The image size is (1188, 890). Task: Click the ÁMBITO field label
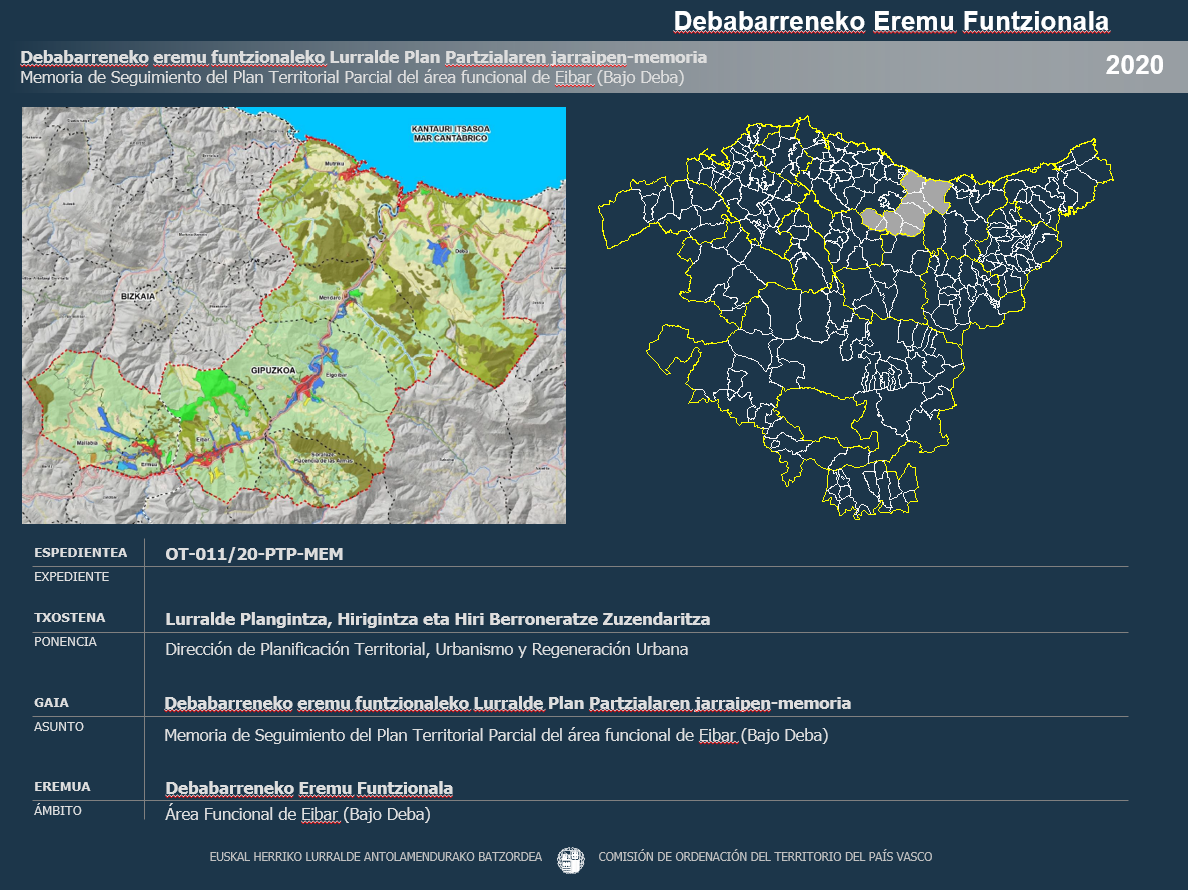58,811
